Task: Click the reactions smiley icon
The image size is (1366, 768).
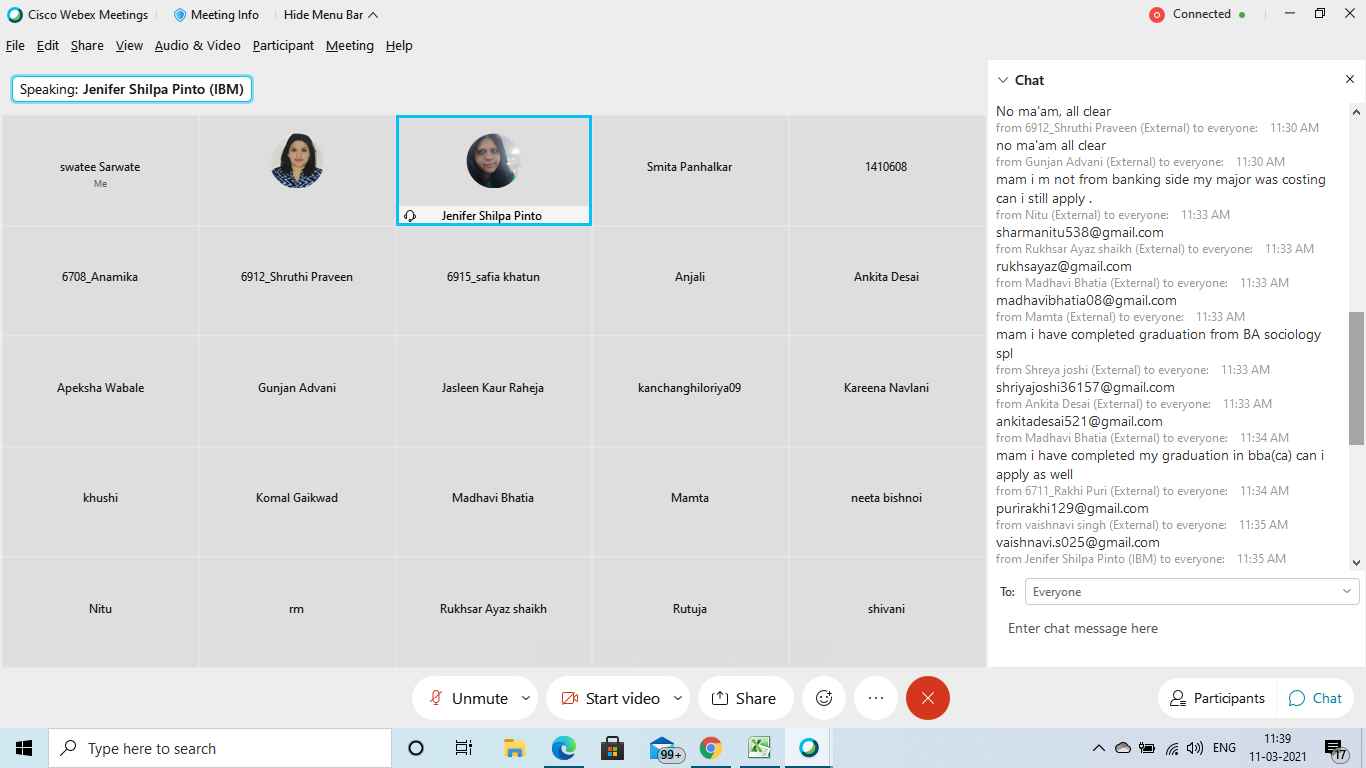Action: click(824, 698)
